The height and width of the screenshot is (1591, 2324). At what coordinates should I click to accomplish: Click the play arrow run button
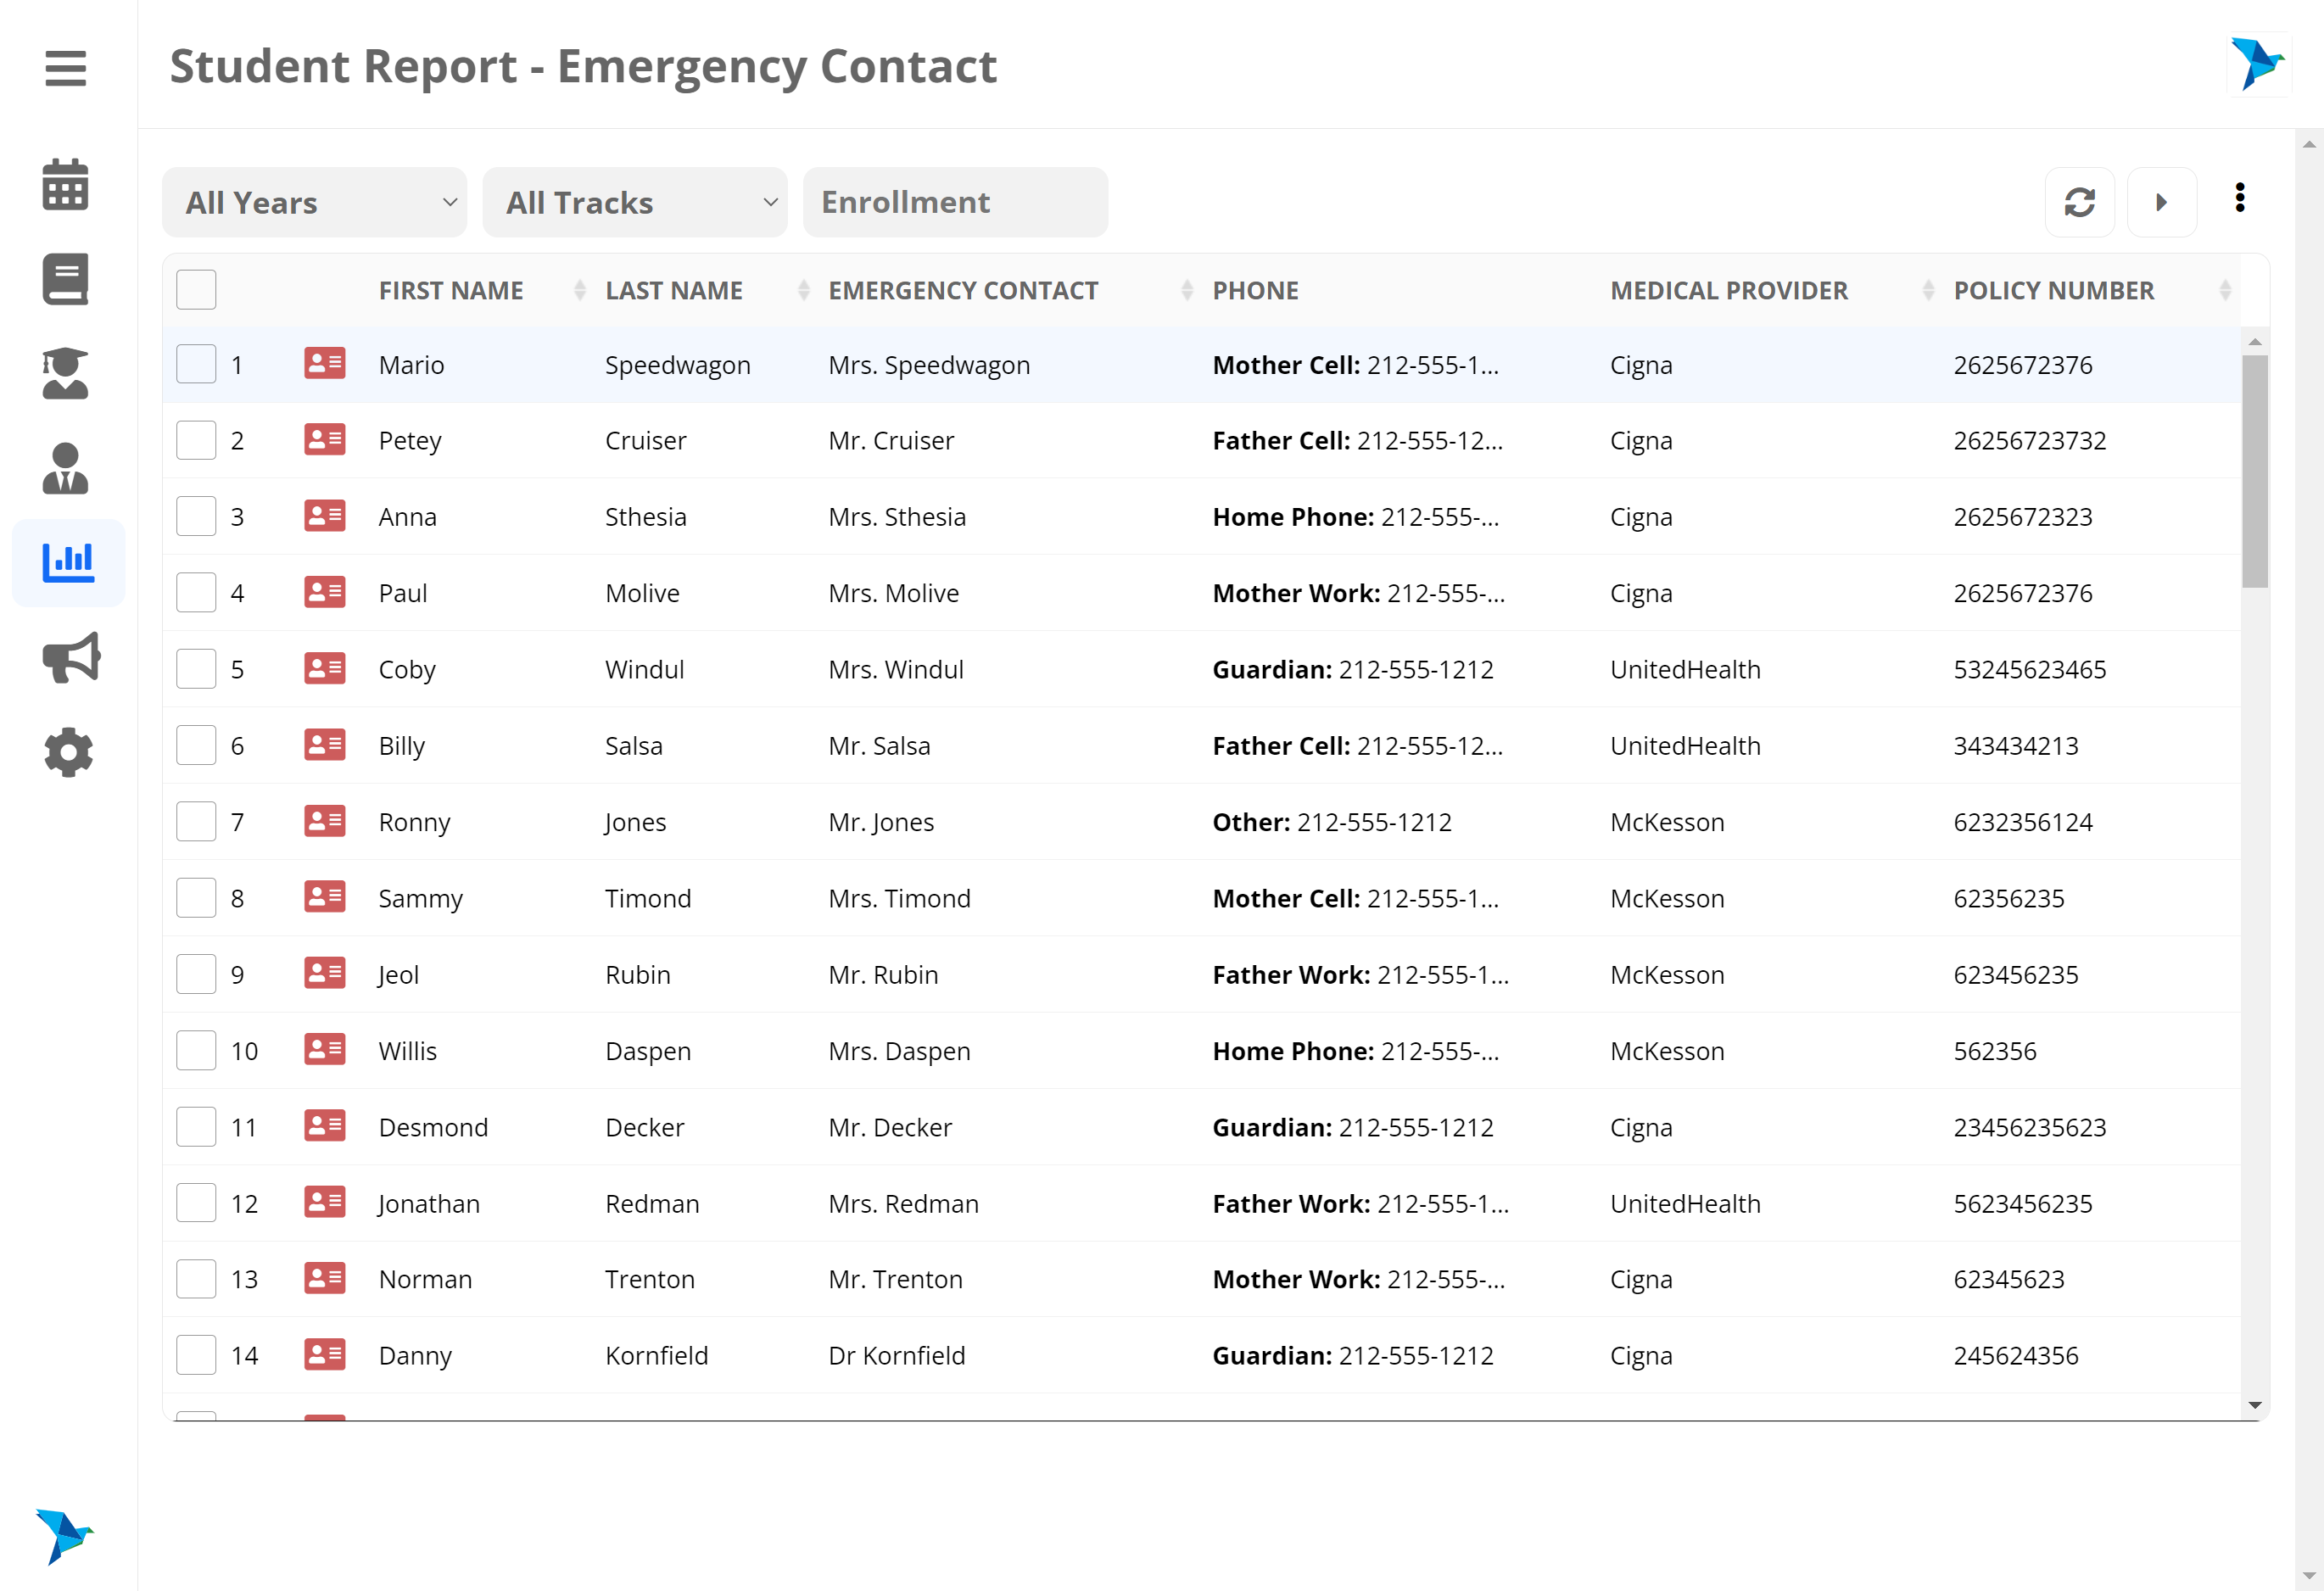click(x=2161, y=202)
